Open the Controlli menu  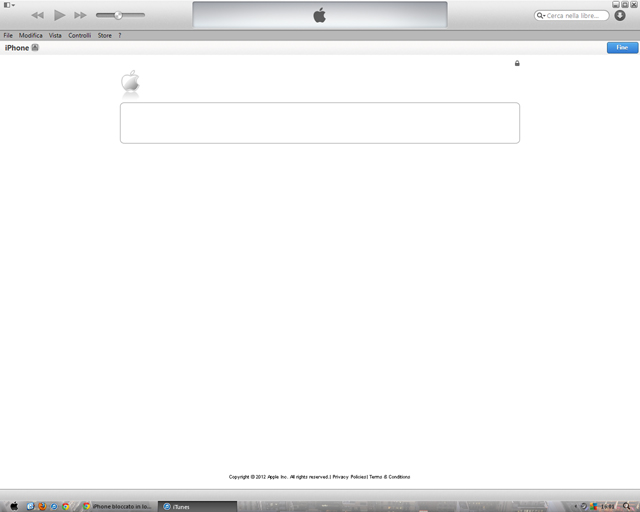[x=80, y=36]
